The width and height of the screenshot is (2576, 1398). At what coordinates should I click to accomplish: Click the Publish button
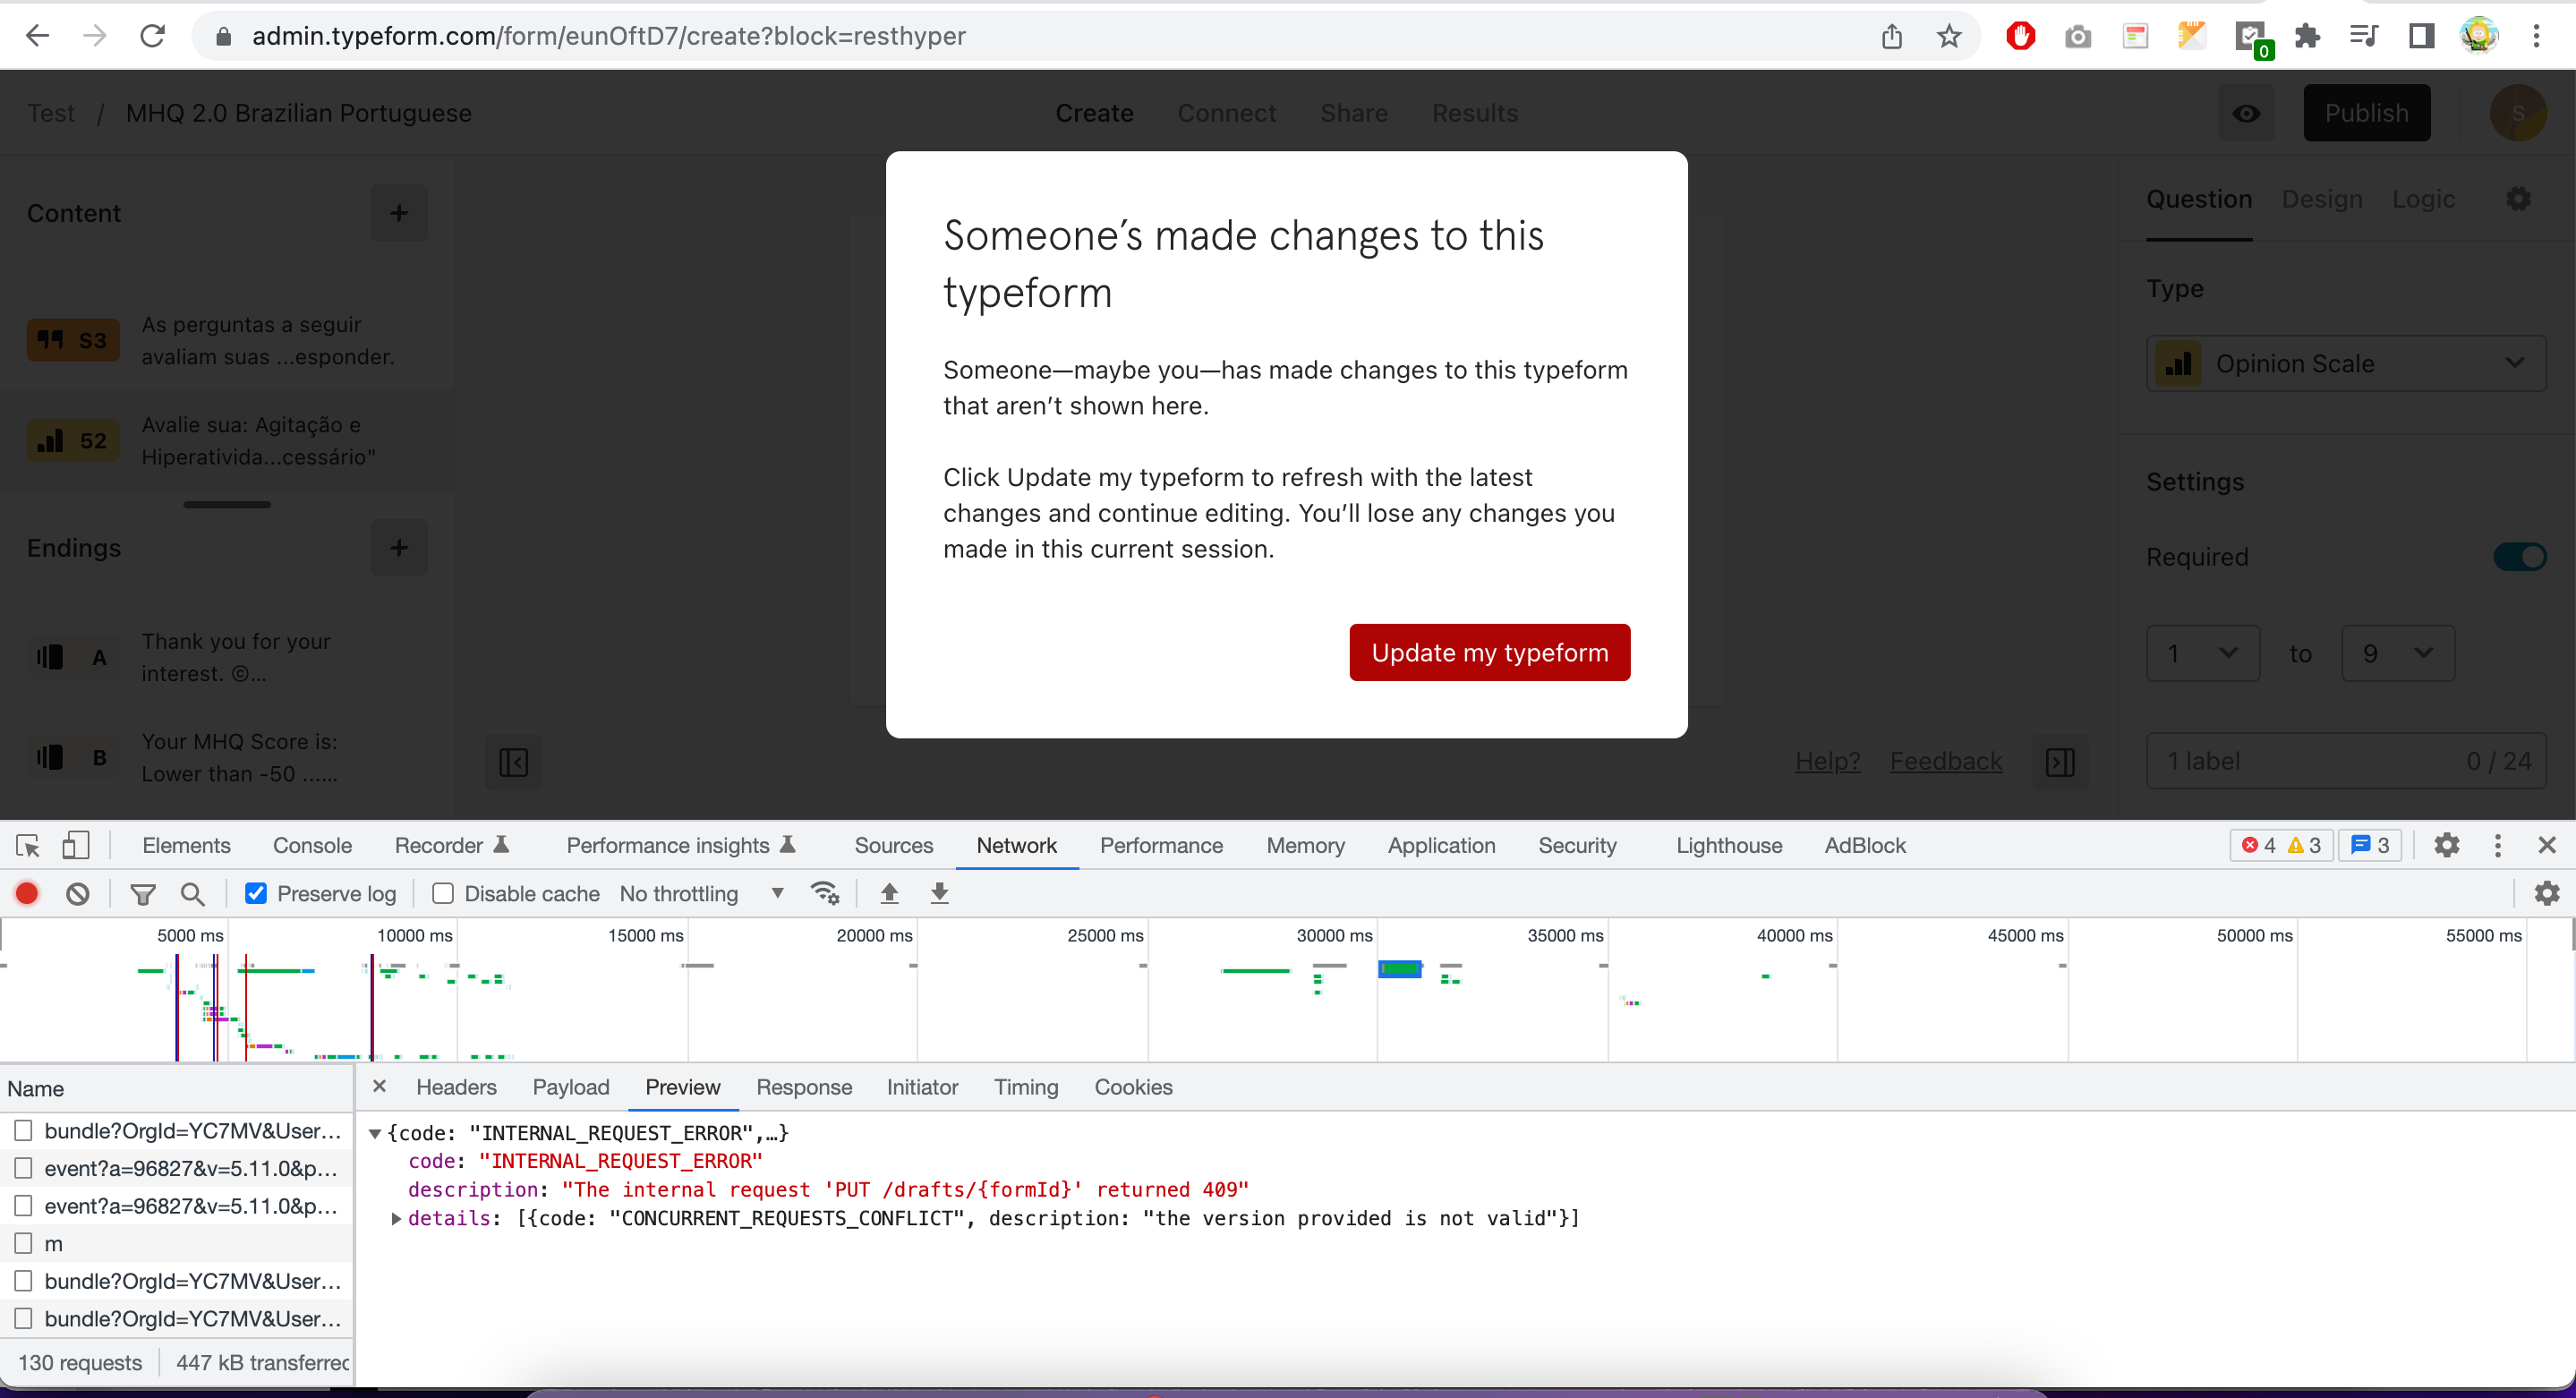[2366, 113]
